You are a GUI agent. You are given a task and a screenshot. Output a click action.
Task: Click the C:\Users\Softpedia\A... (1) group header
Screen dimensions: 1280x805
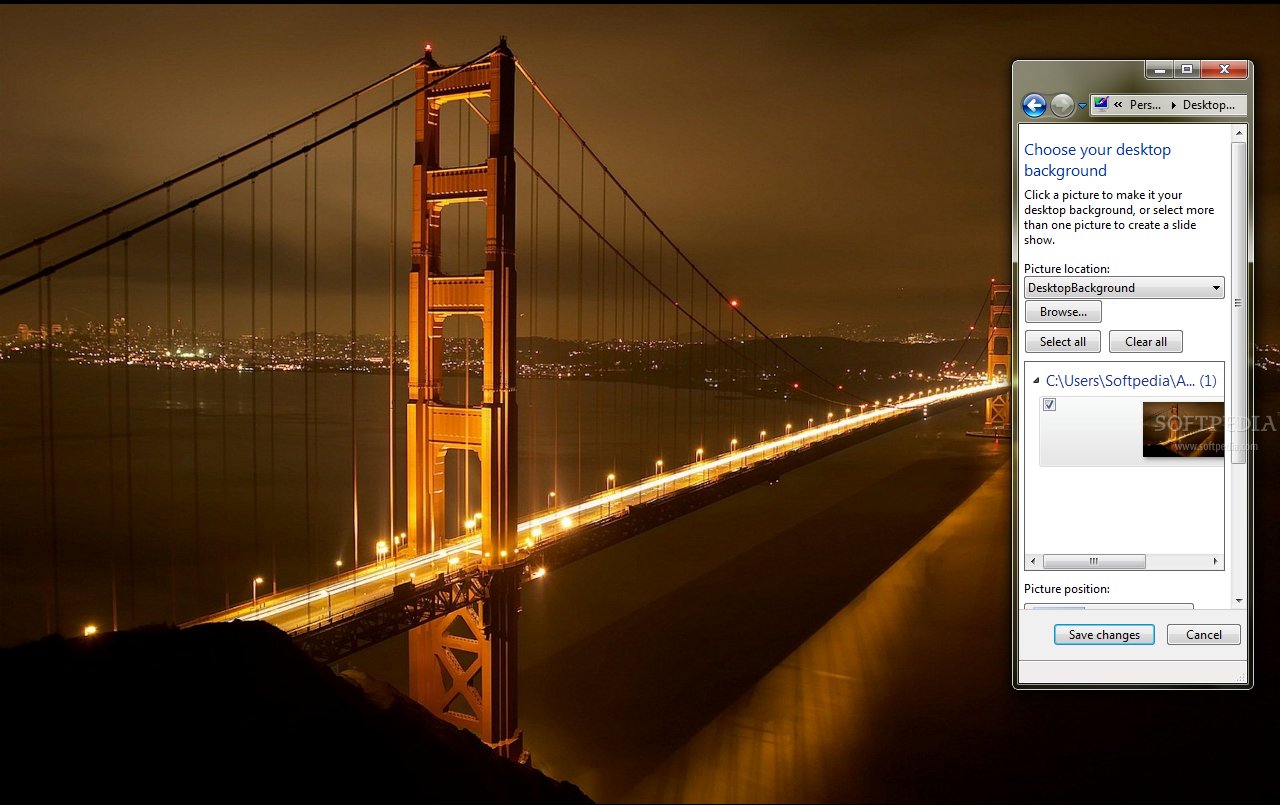[1131, 381]
